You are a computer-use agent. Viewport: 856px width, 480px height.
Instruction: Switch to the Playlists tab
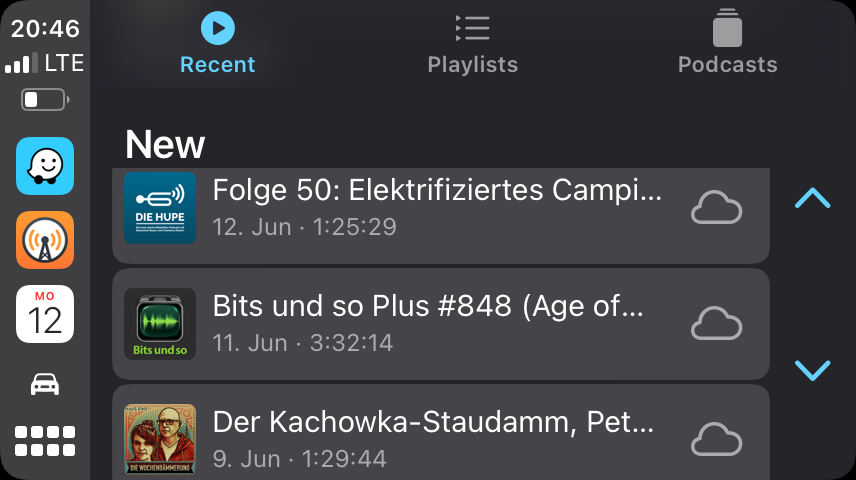coord(472,43)
